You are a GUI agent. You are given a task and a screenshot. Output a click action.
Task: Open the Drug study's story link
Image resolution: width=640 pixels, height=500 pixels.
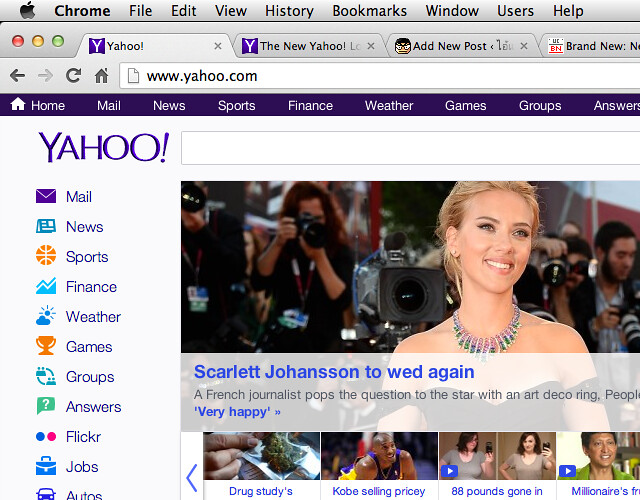click(261, 491)
